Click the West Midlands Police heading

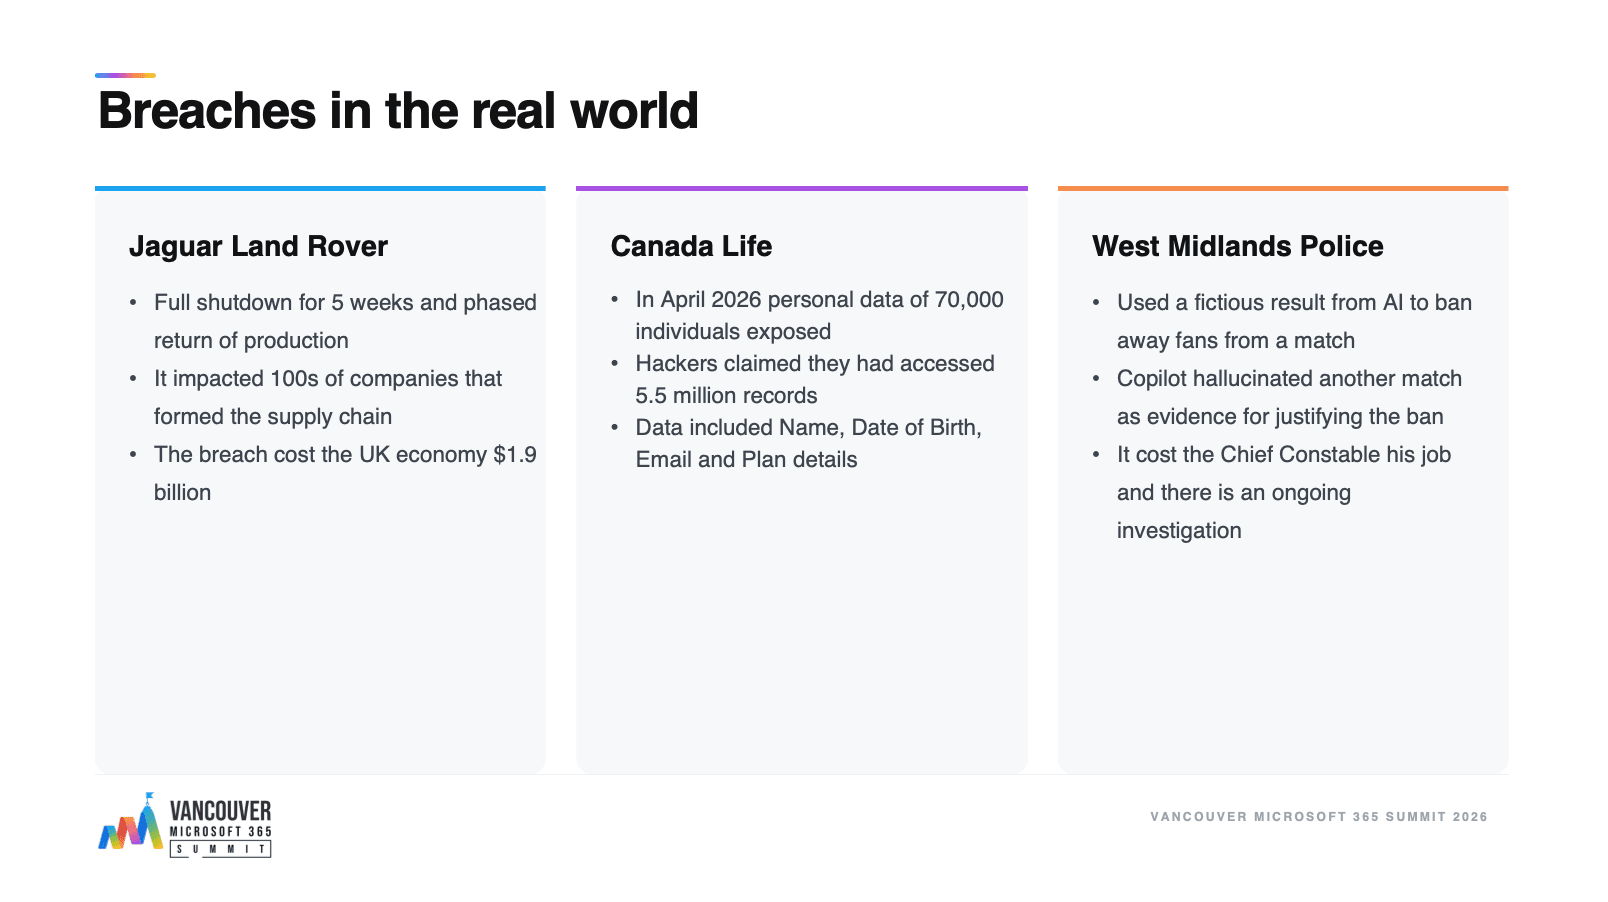[1237, 246]
